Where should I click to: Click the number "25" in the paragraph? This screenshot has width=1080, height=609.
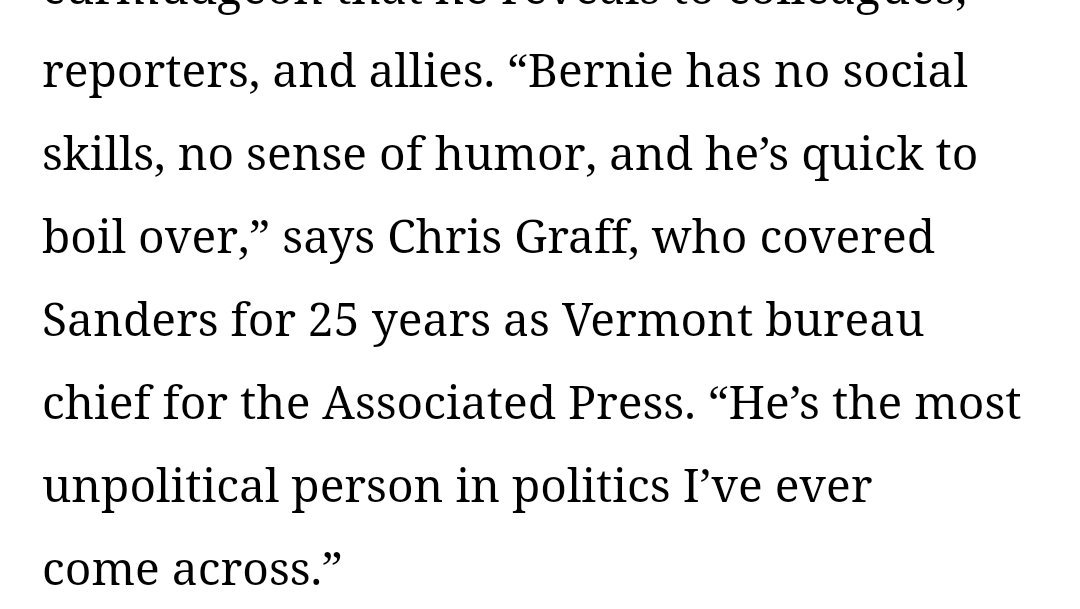333,320
